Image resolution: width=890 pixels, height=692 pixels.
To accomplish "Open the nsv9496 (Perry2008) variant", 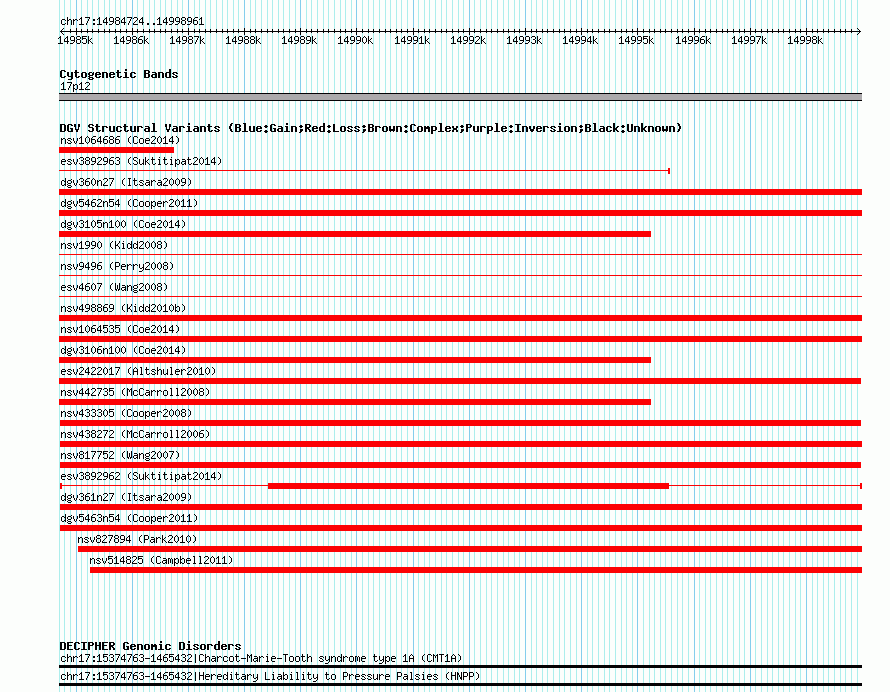I will point(117,266).
